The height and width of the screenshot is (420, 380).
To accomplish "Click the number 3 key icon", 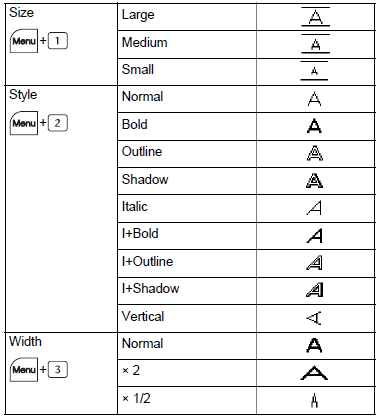I will 58,369.
